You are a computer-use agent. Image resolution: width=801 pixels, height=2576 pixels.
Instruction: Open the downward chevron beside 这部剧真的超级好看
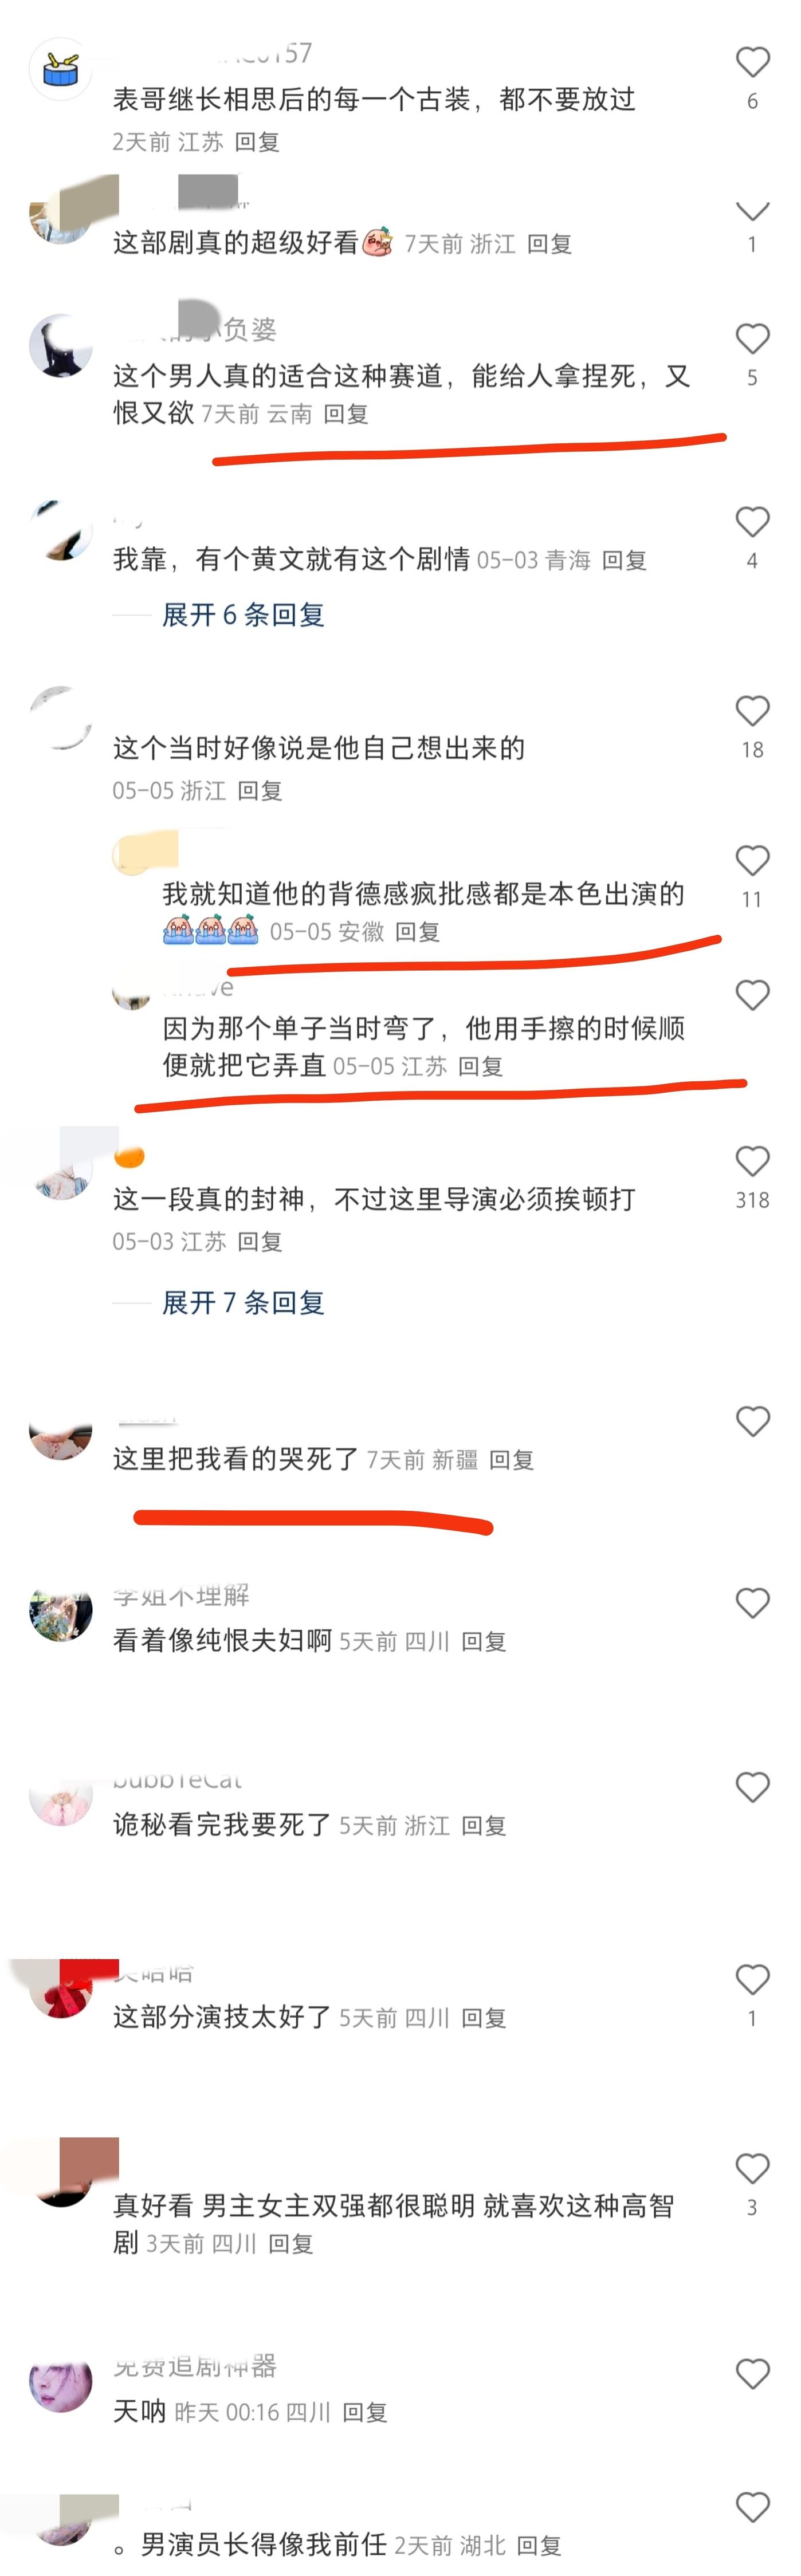click(x=752, y=211)
